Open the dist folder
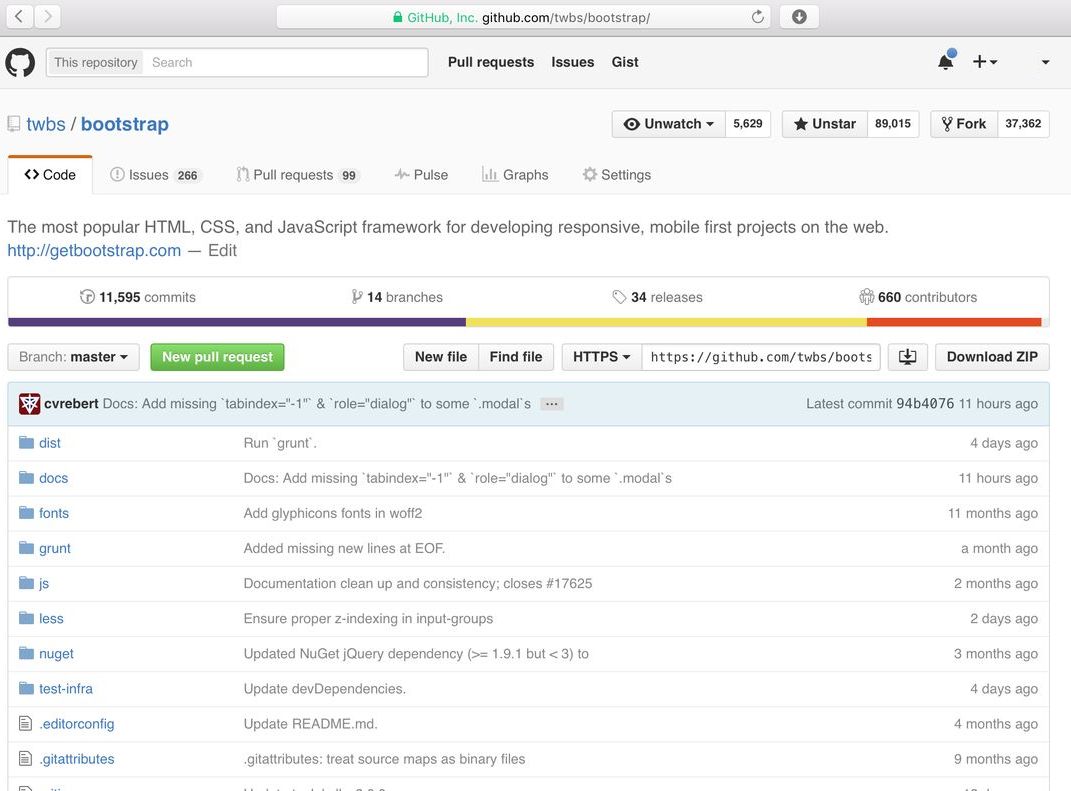 [x=50, y=443]
